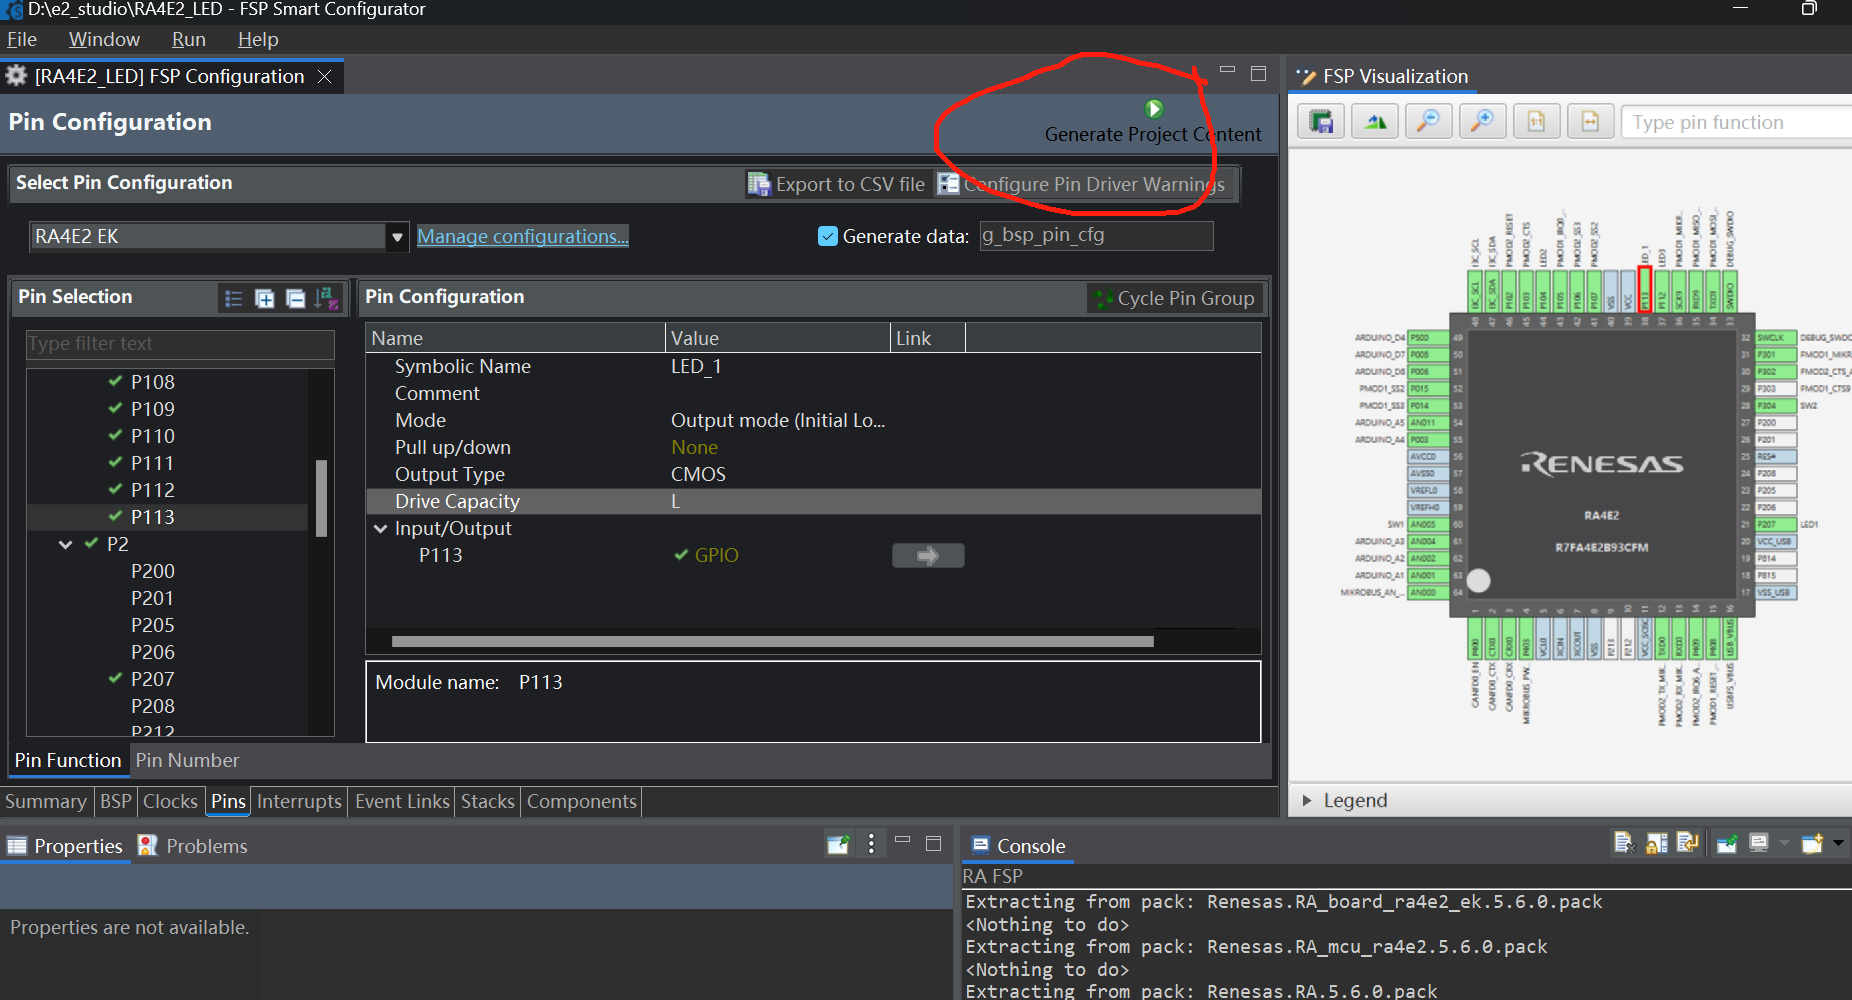
Task: Select P207 in the pin tree
Action: [x=153, y=680]
